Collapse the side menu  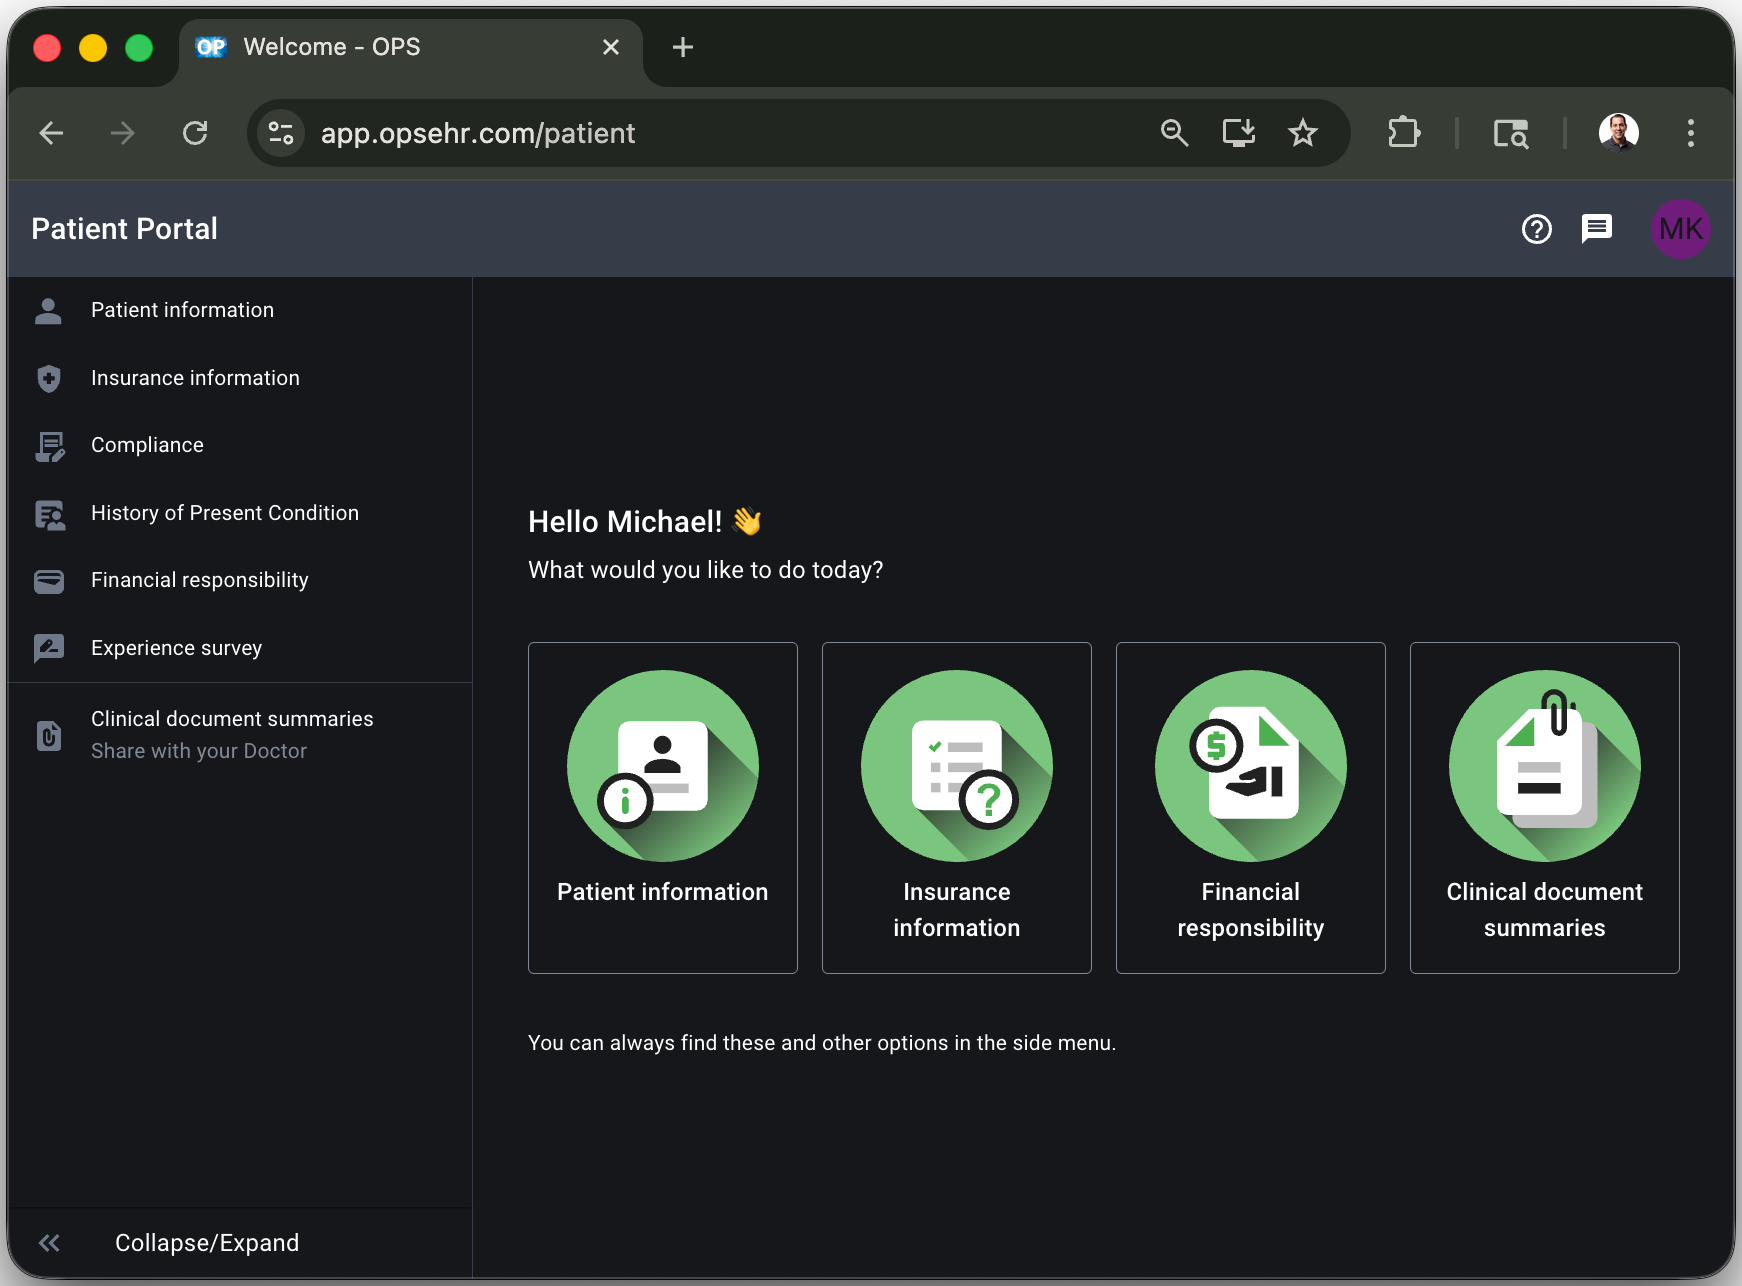coord(48,1242)
